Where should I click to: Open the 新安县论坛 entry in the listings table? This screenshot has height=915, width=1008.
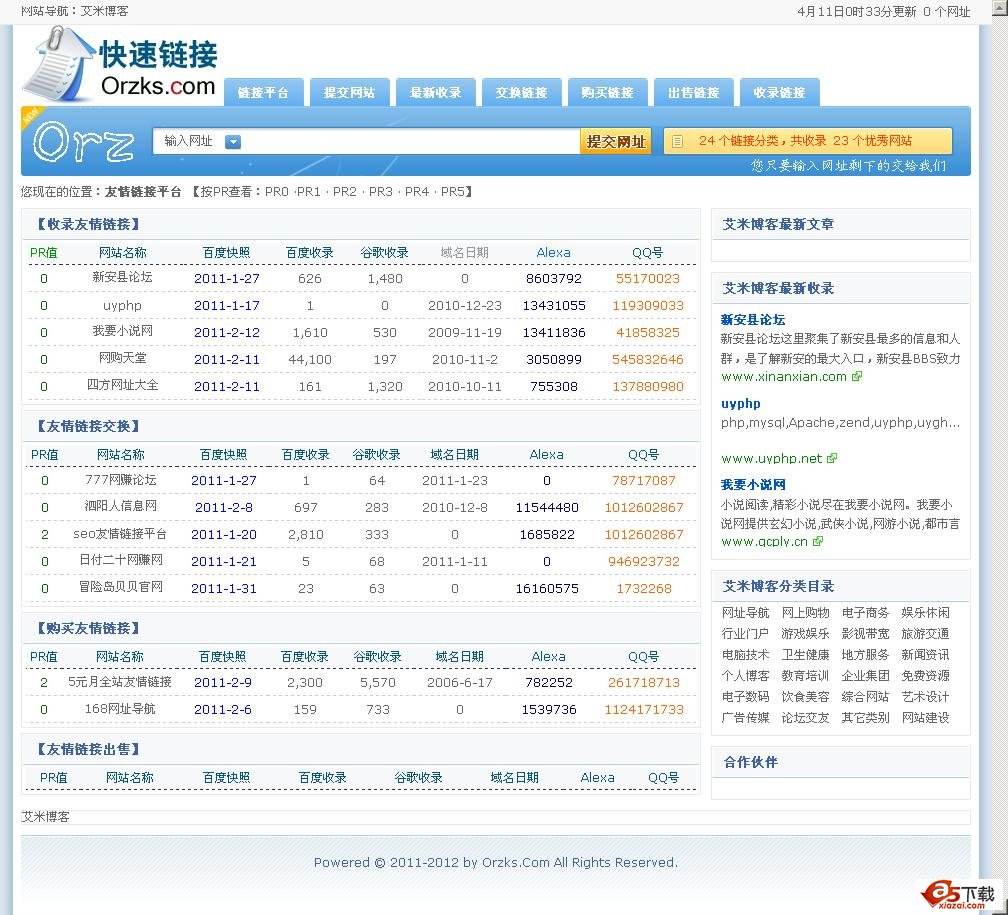coord(122,278)
